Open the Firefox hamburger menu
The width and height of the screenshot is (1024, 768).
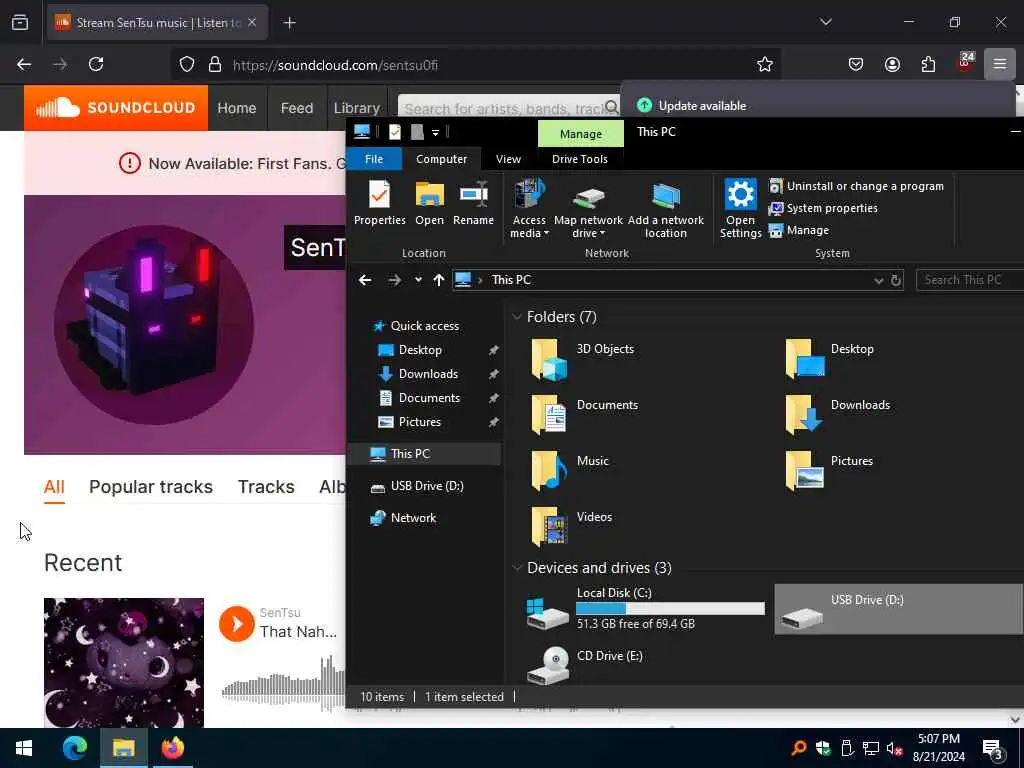999,64
